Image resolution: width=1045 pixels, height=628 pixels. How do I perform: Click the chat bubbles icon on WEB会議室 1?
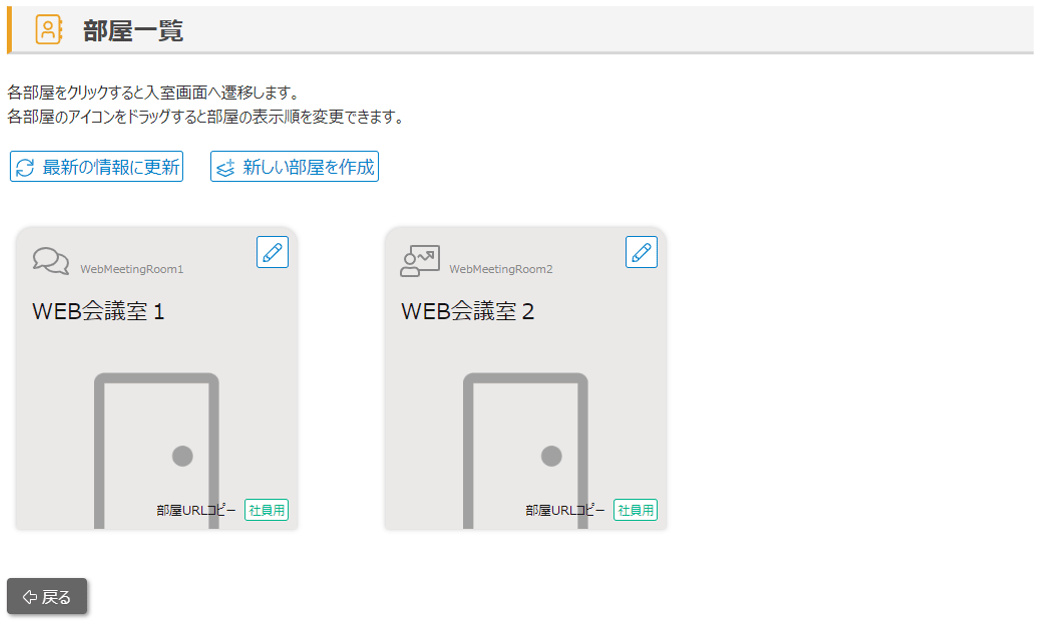coord(51,261)
